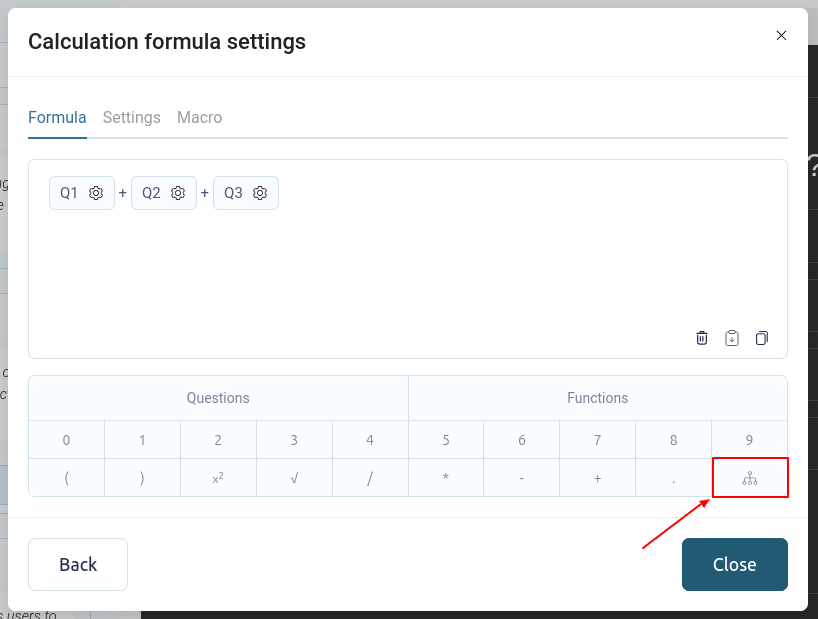Click the gear icon beside Q2
The height and width of the screenshot is (619, 818).
tap(178, 193)
